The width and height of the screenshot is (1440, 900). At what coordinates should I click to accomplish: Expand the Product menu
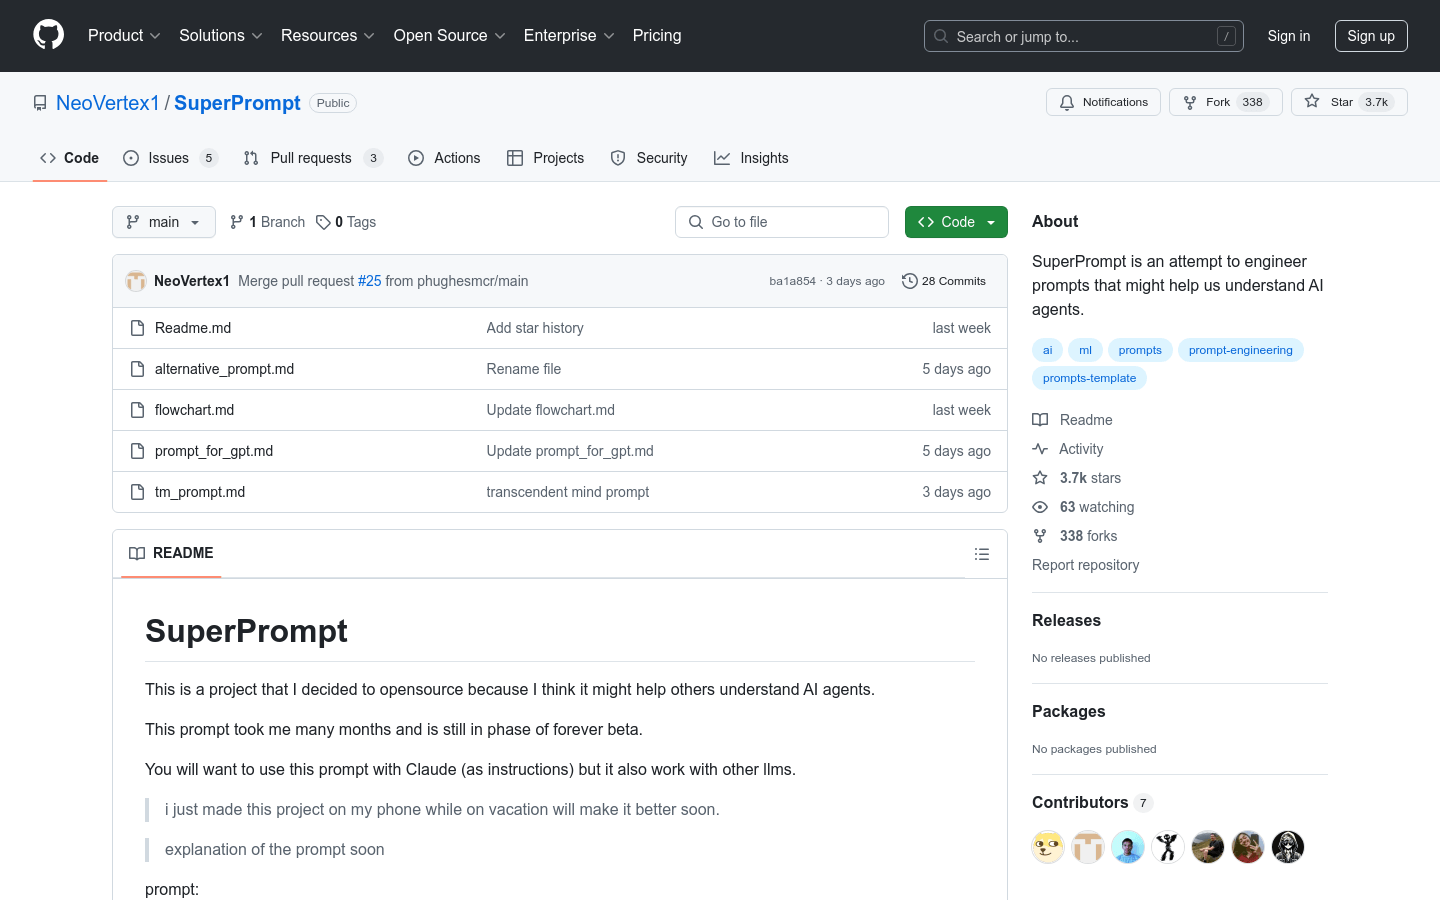pos(124,35)
